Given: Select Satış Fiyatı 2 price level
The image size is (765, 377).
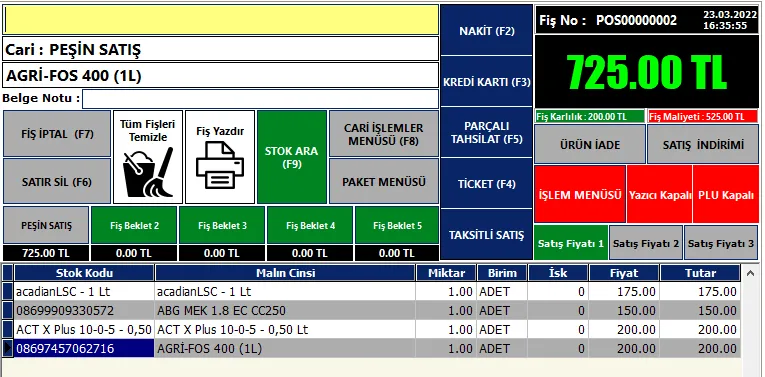Looking at the screenshot, I should tap(646, 242).
